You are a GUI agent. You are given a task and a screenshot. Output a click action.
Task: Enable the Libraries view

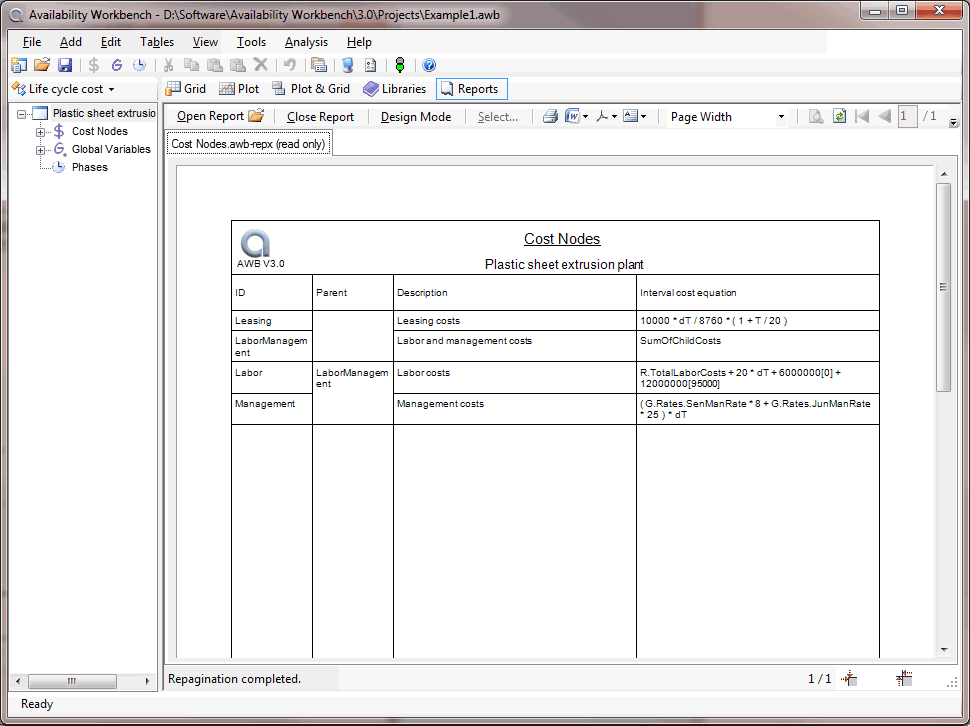pos(394,89)
